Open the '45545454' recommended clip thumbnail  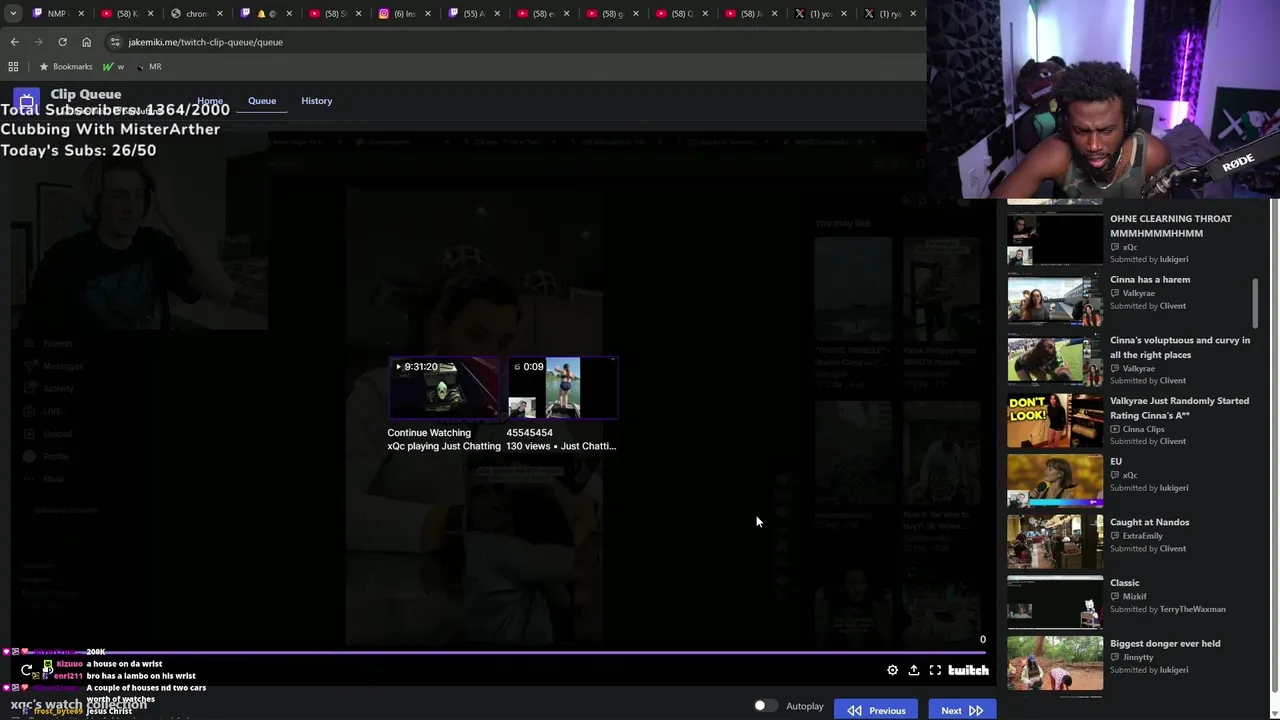click(563, 388)
